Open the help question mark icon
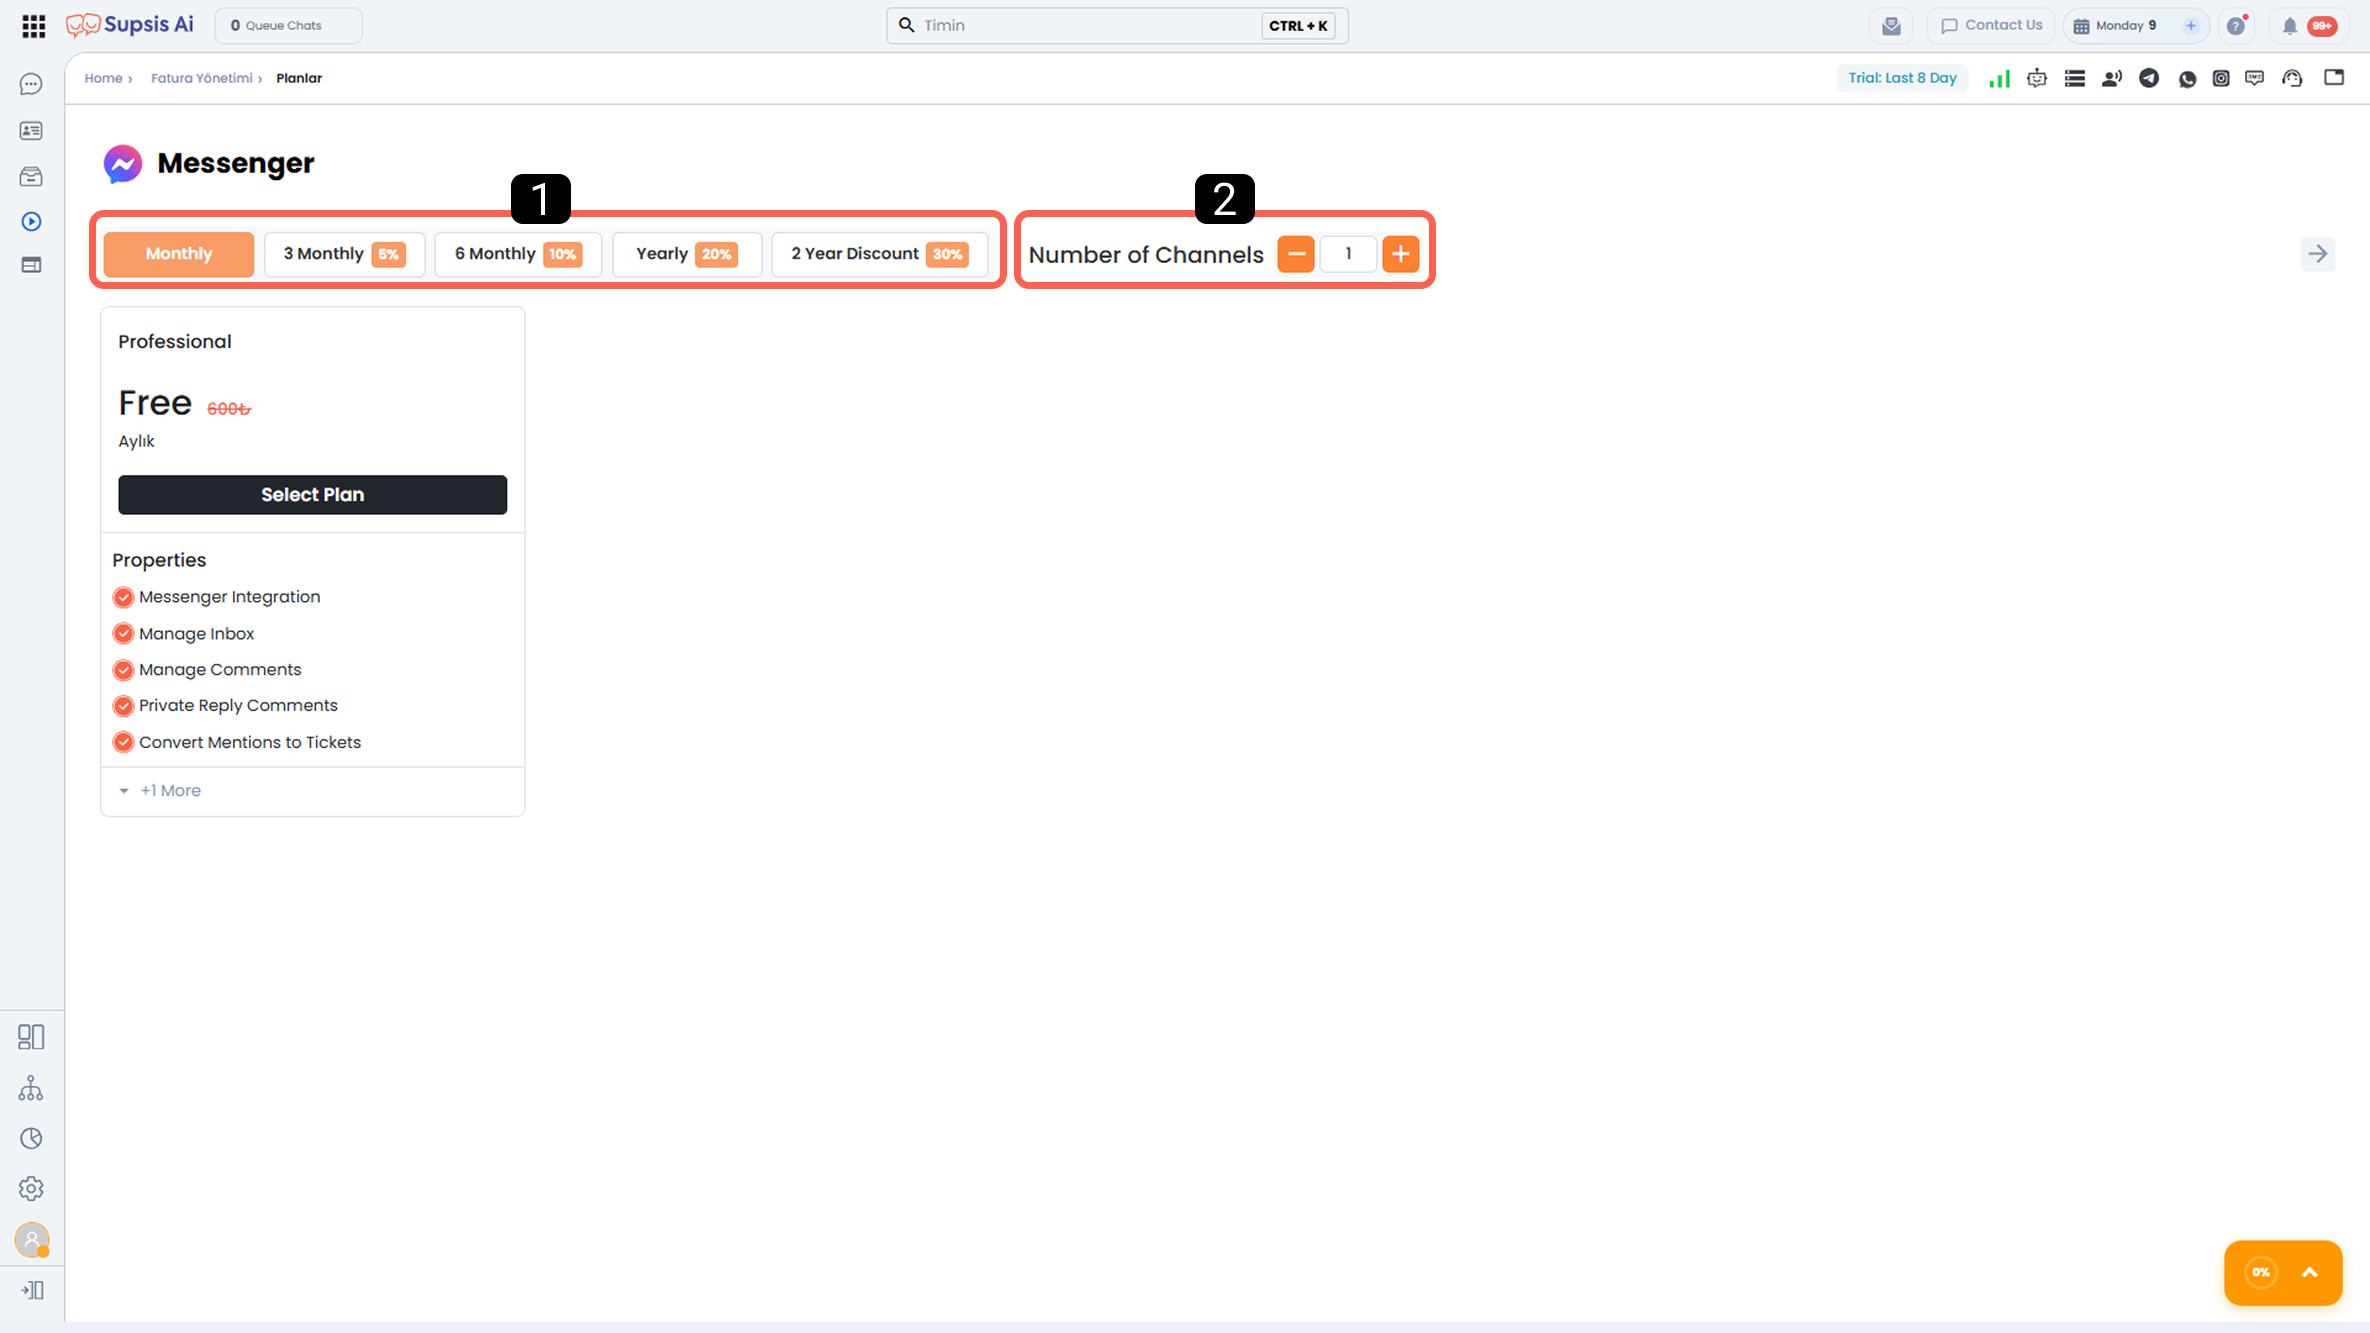Image resolution: width=2370 pixels, height=1333 pixels. [2236, 26]
